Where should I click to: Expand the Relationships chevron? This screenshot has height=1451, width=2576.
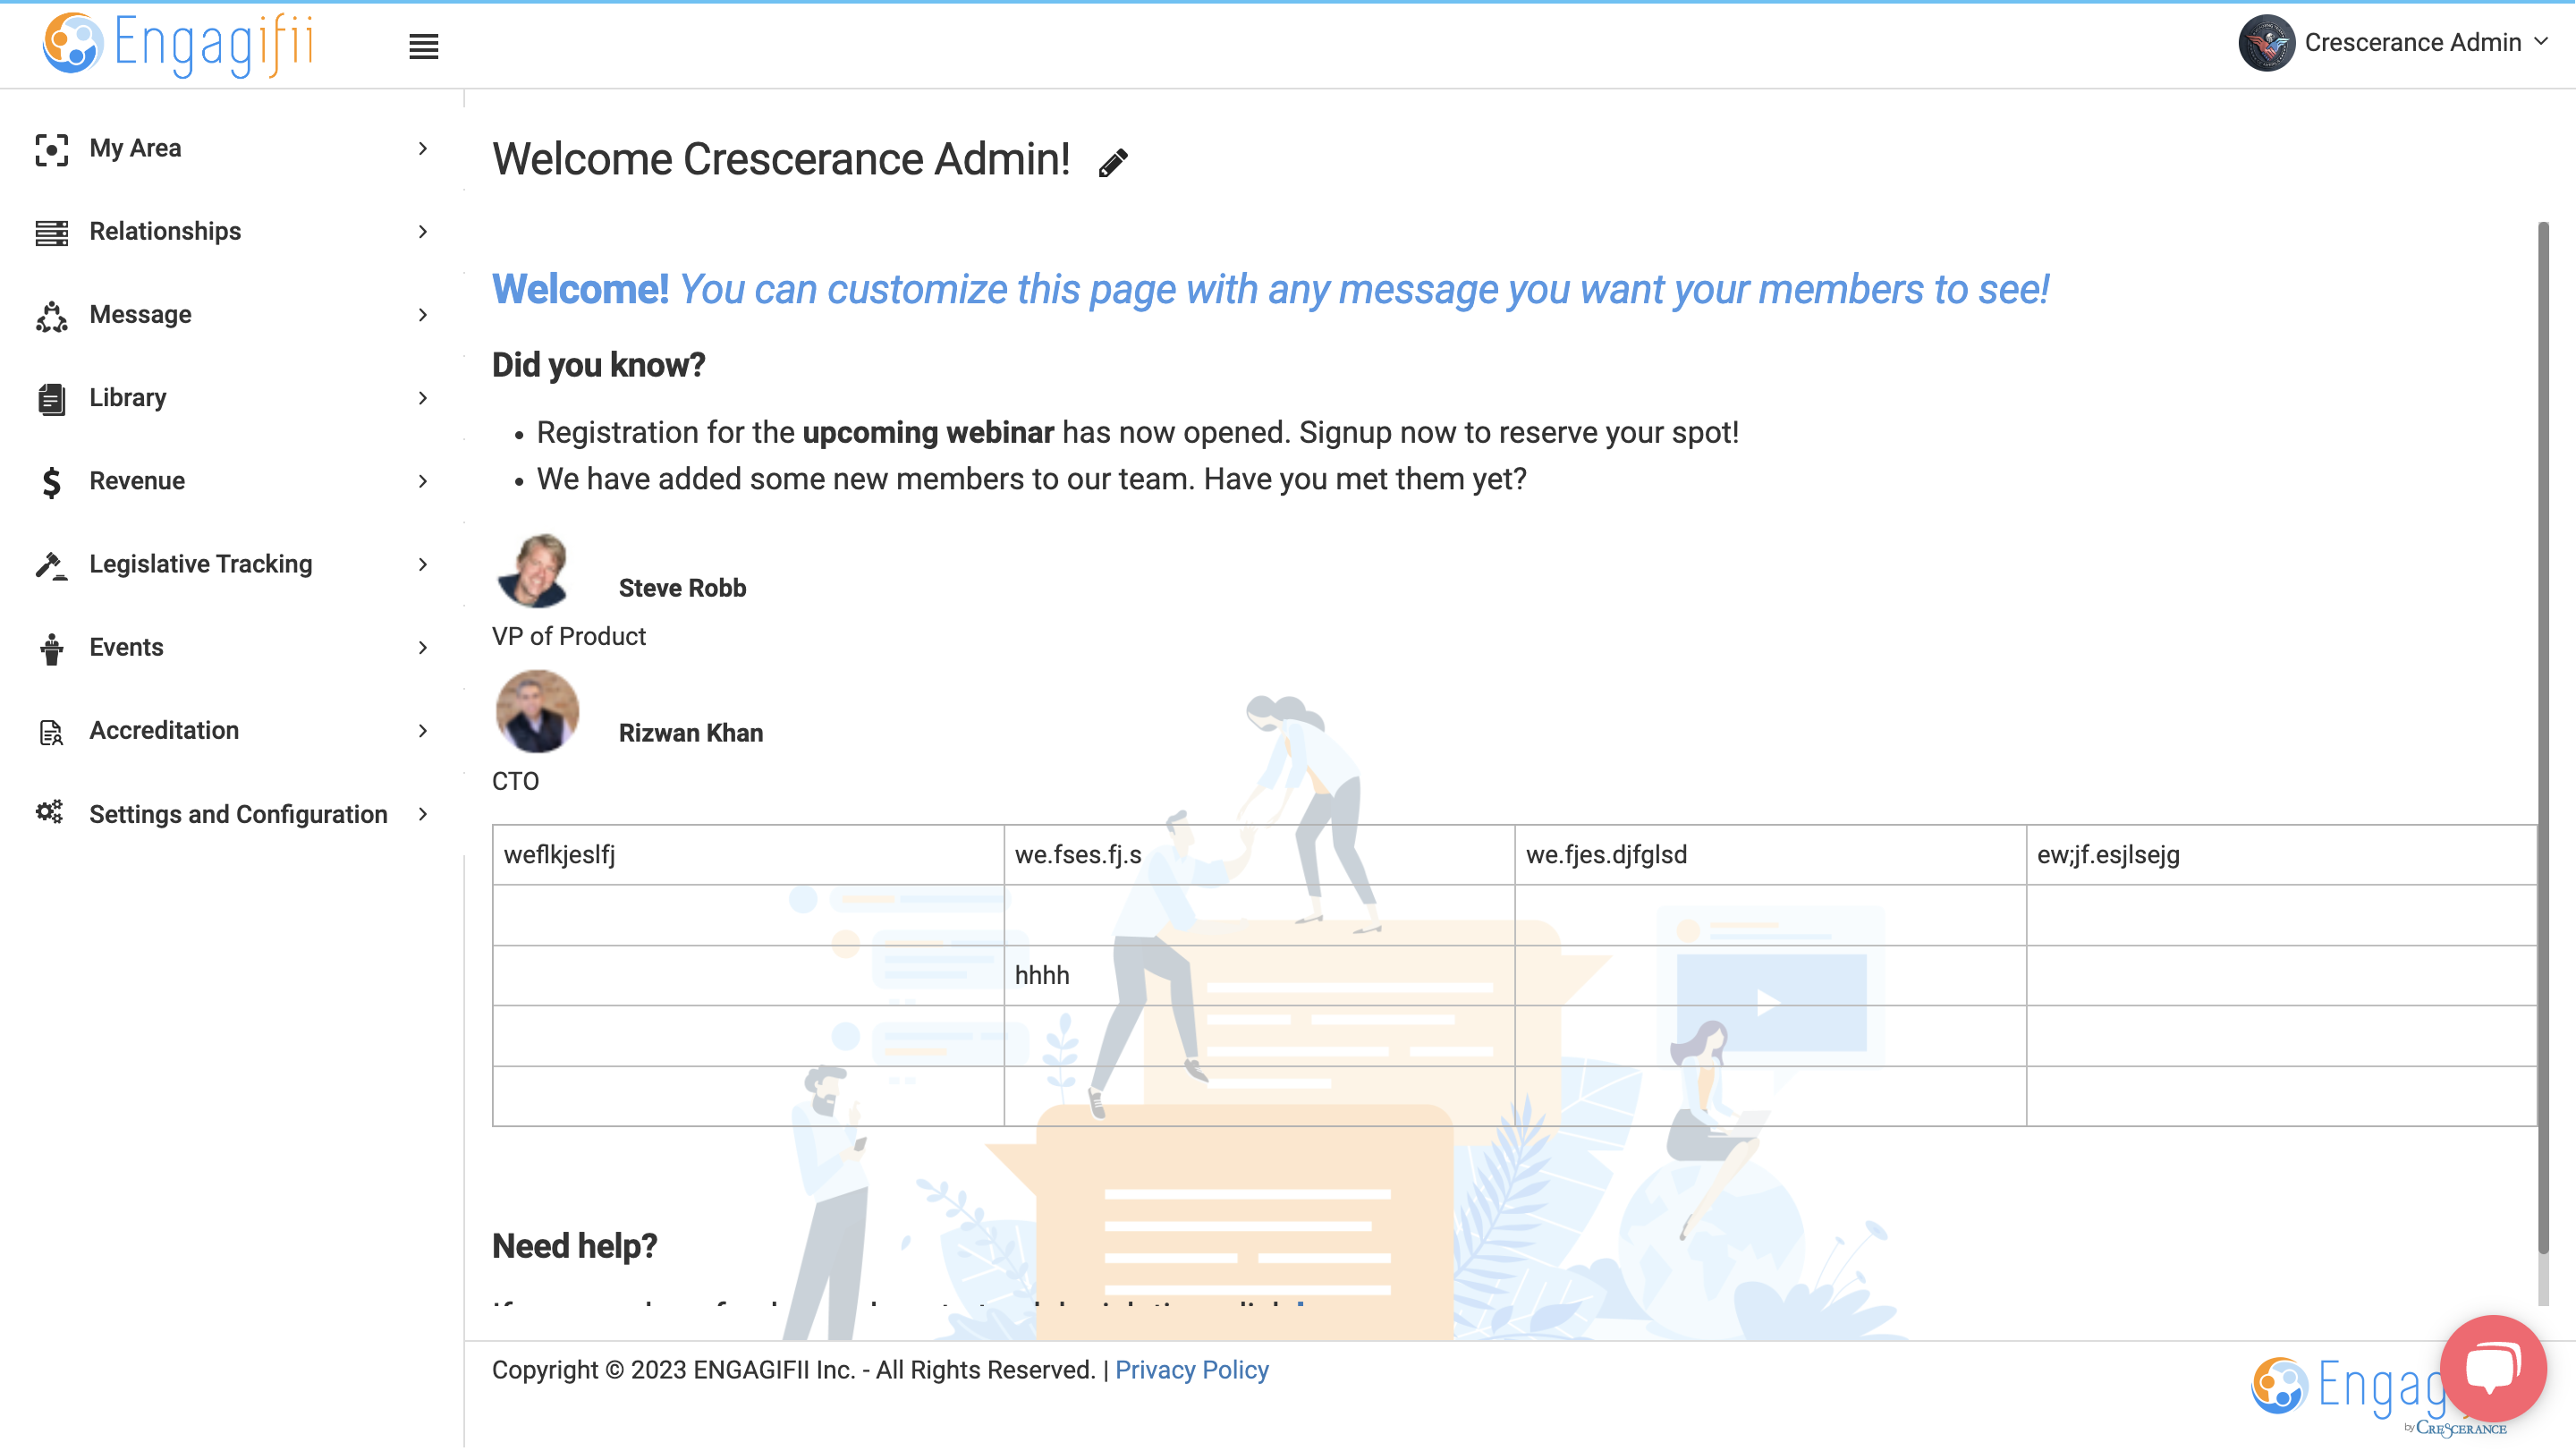click(423, 232)
